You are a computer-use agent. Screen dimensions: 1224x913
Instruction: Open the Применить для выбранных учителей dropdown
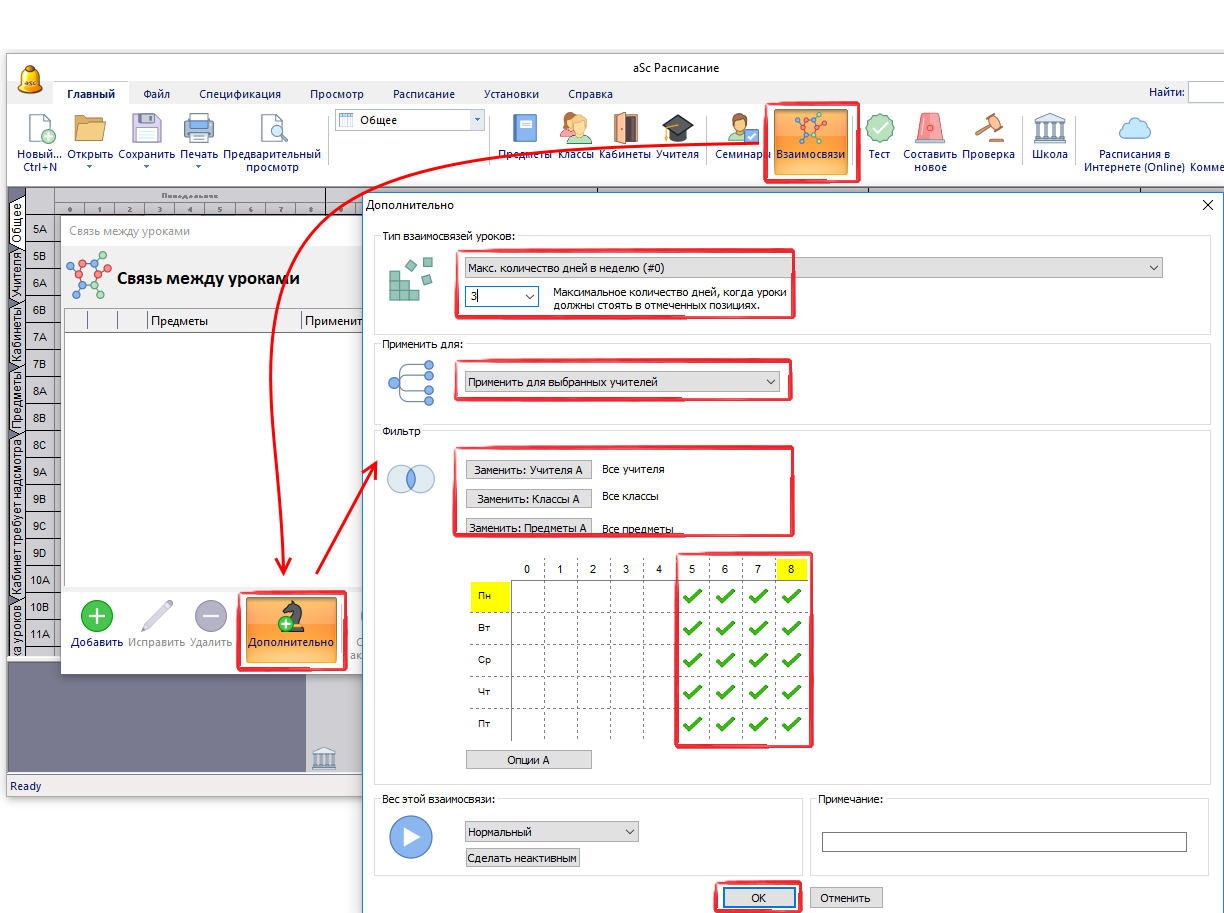(622, 382)
